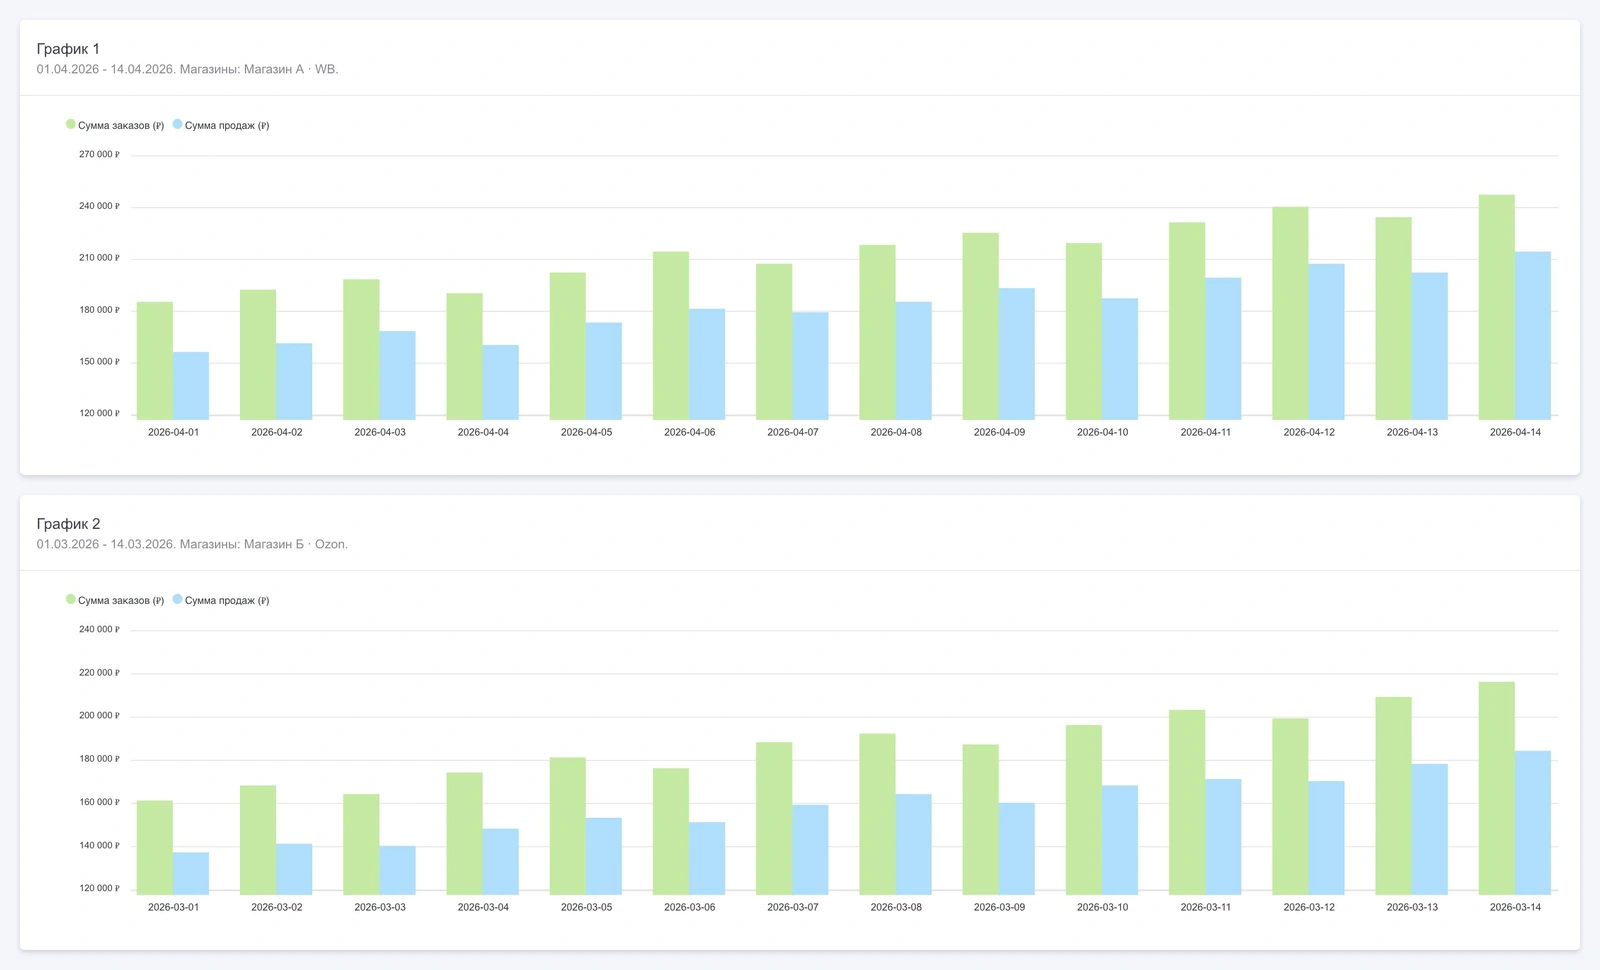Click the 2026-04-13 axis label
Viewport: 1600px width, 970px height.
[x=1412, y=432]
